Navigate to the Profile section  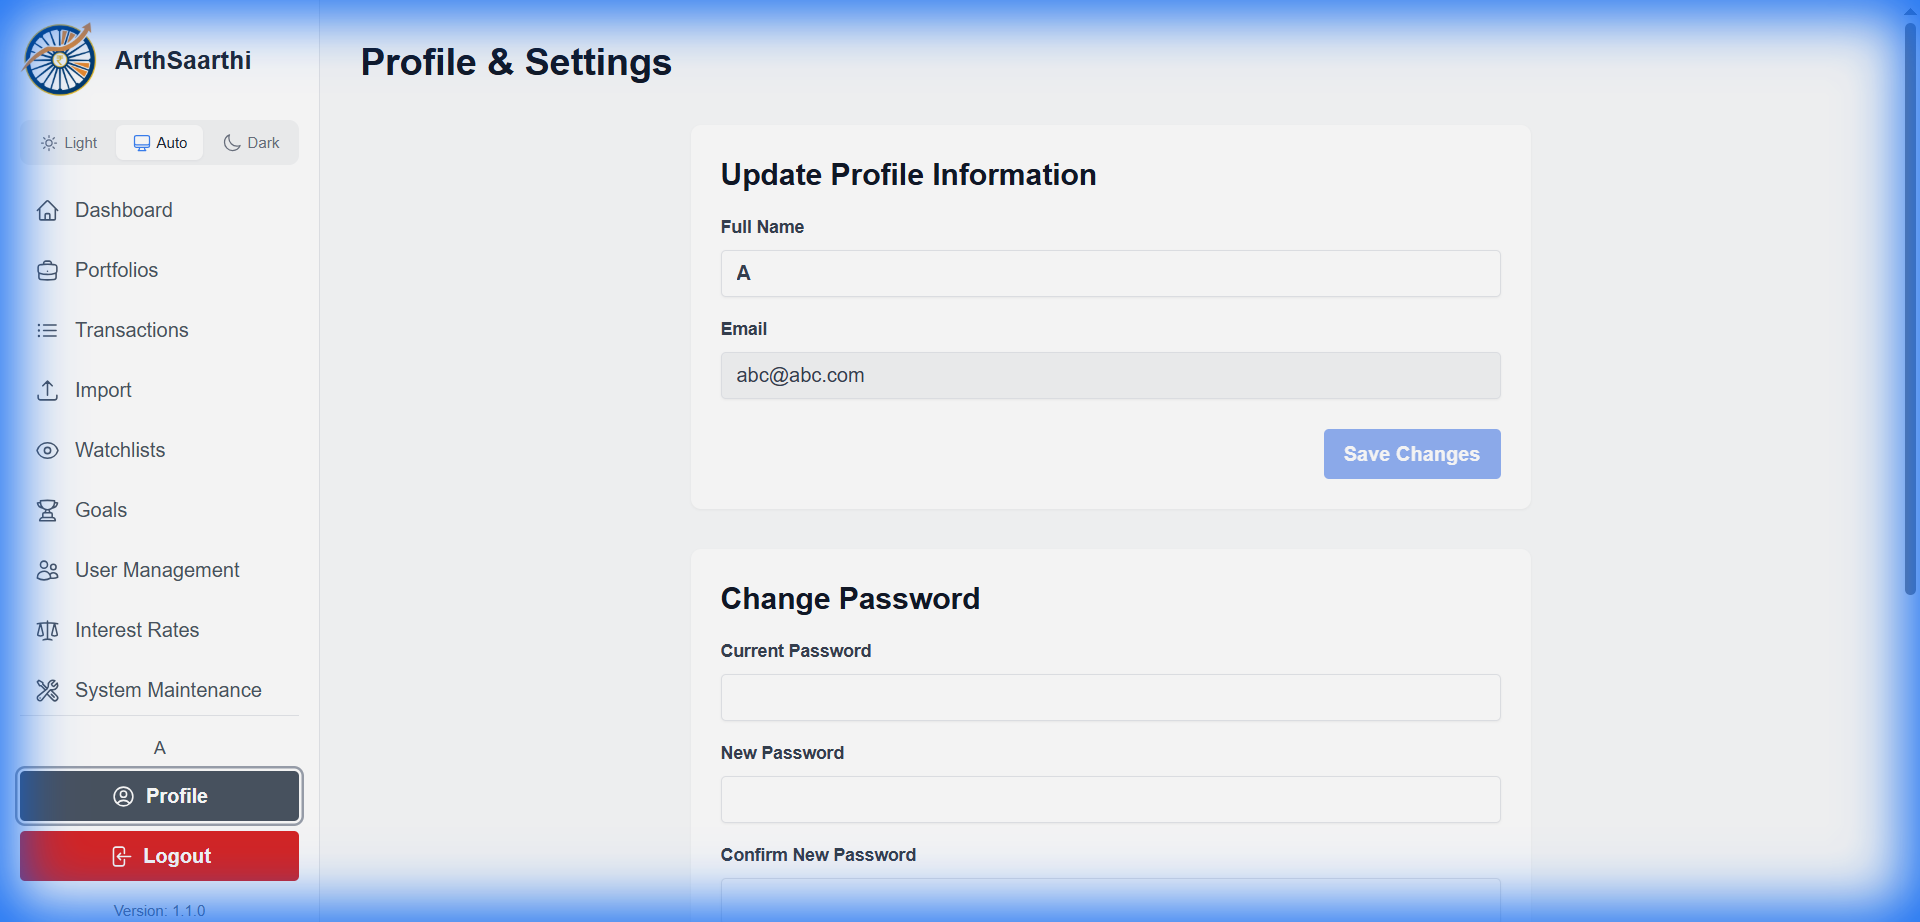159,796
